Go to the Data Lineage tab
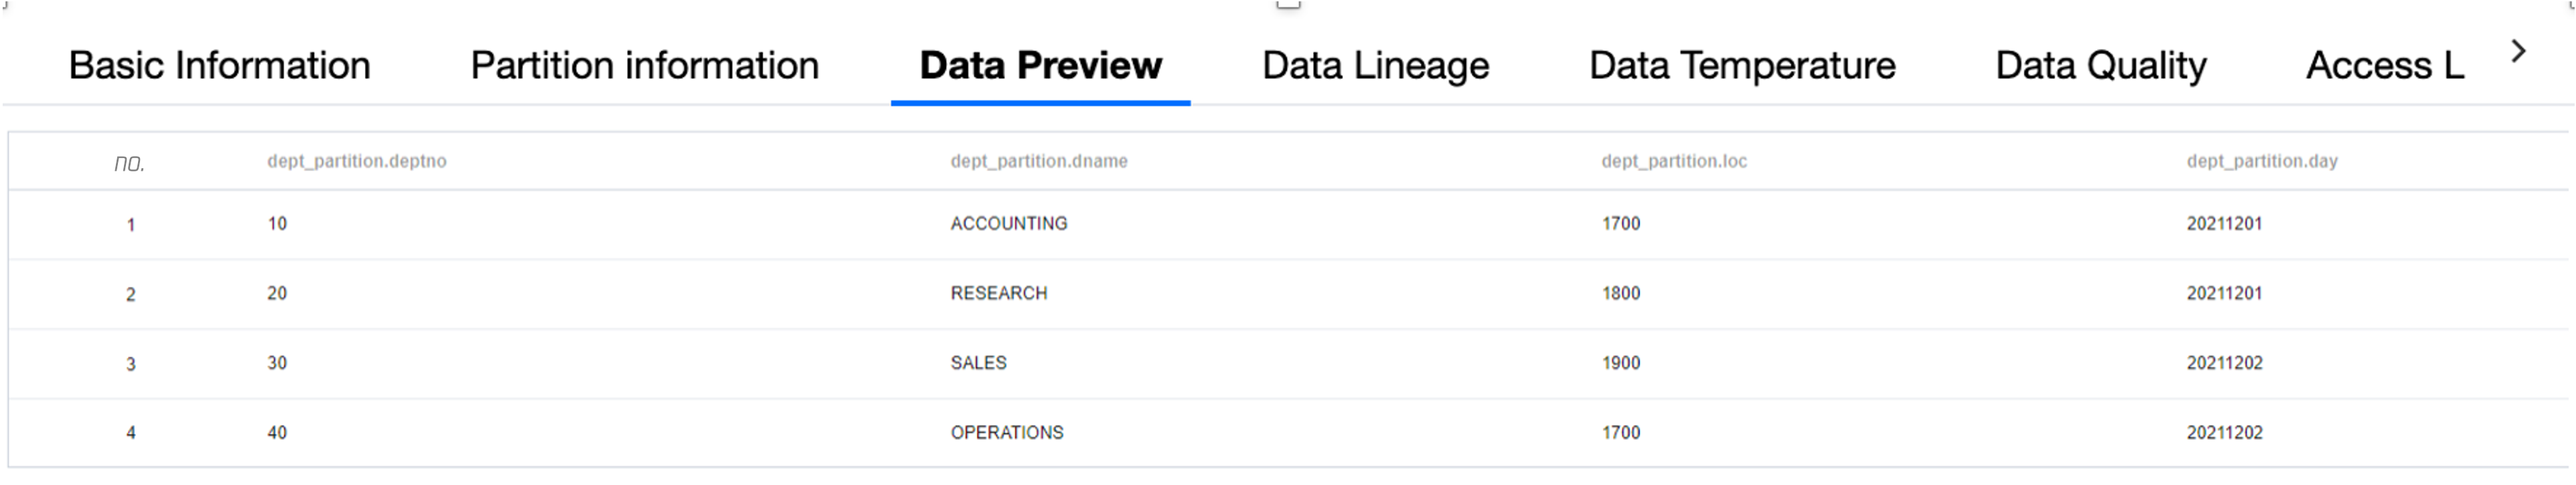The width and height of the screenshot is (2576, 485). 1375,66
